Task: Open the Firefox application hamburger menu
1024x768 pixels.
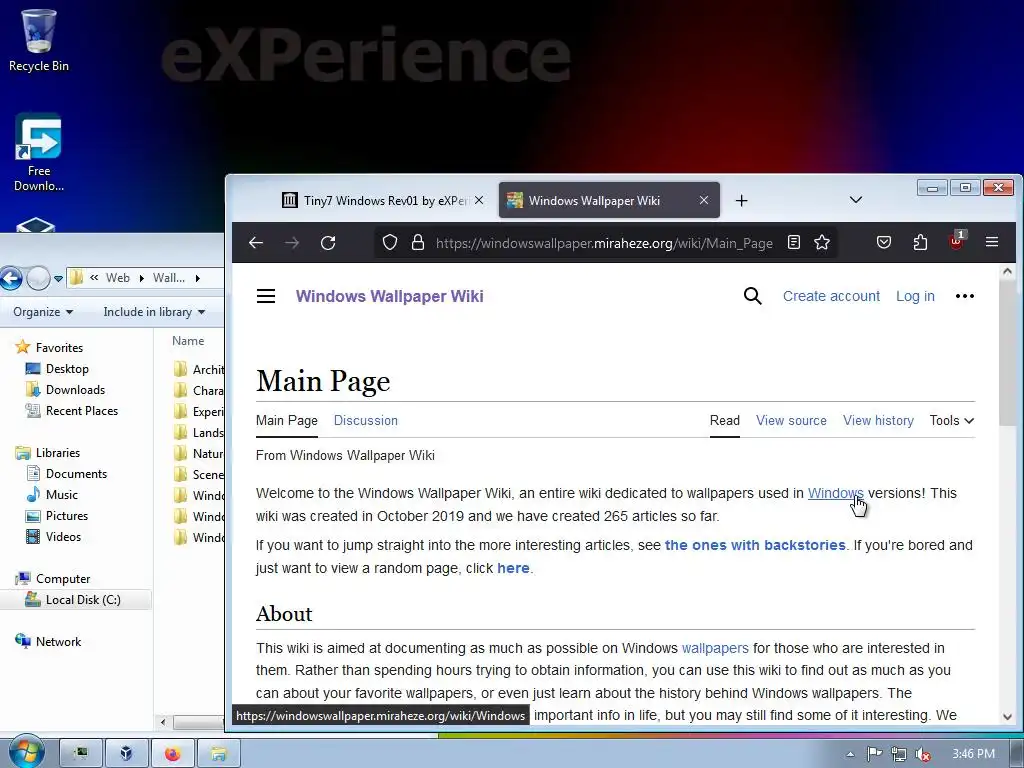Action: pyautogui.click(x=992, y=242)
